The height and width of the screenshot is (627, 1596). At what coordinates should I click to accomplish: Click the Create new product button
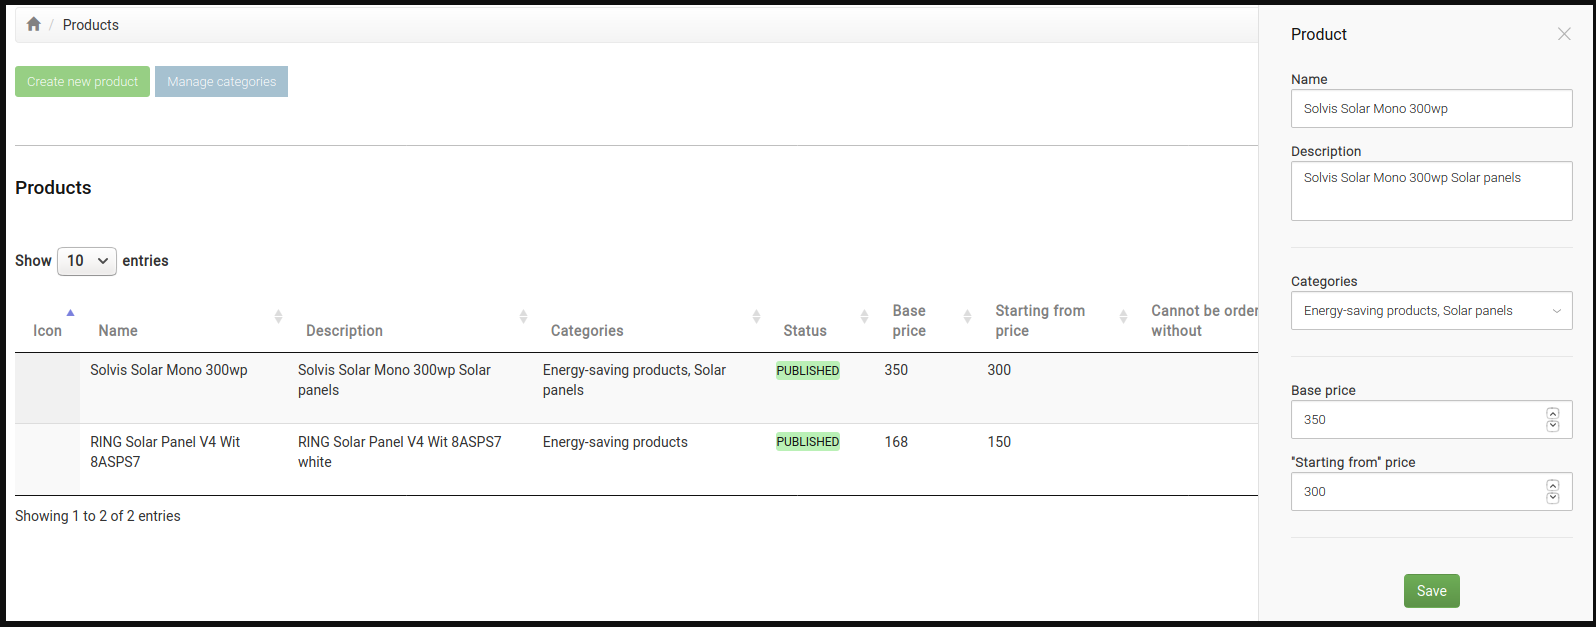(x=82, y=82)
